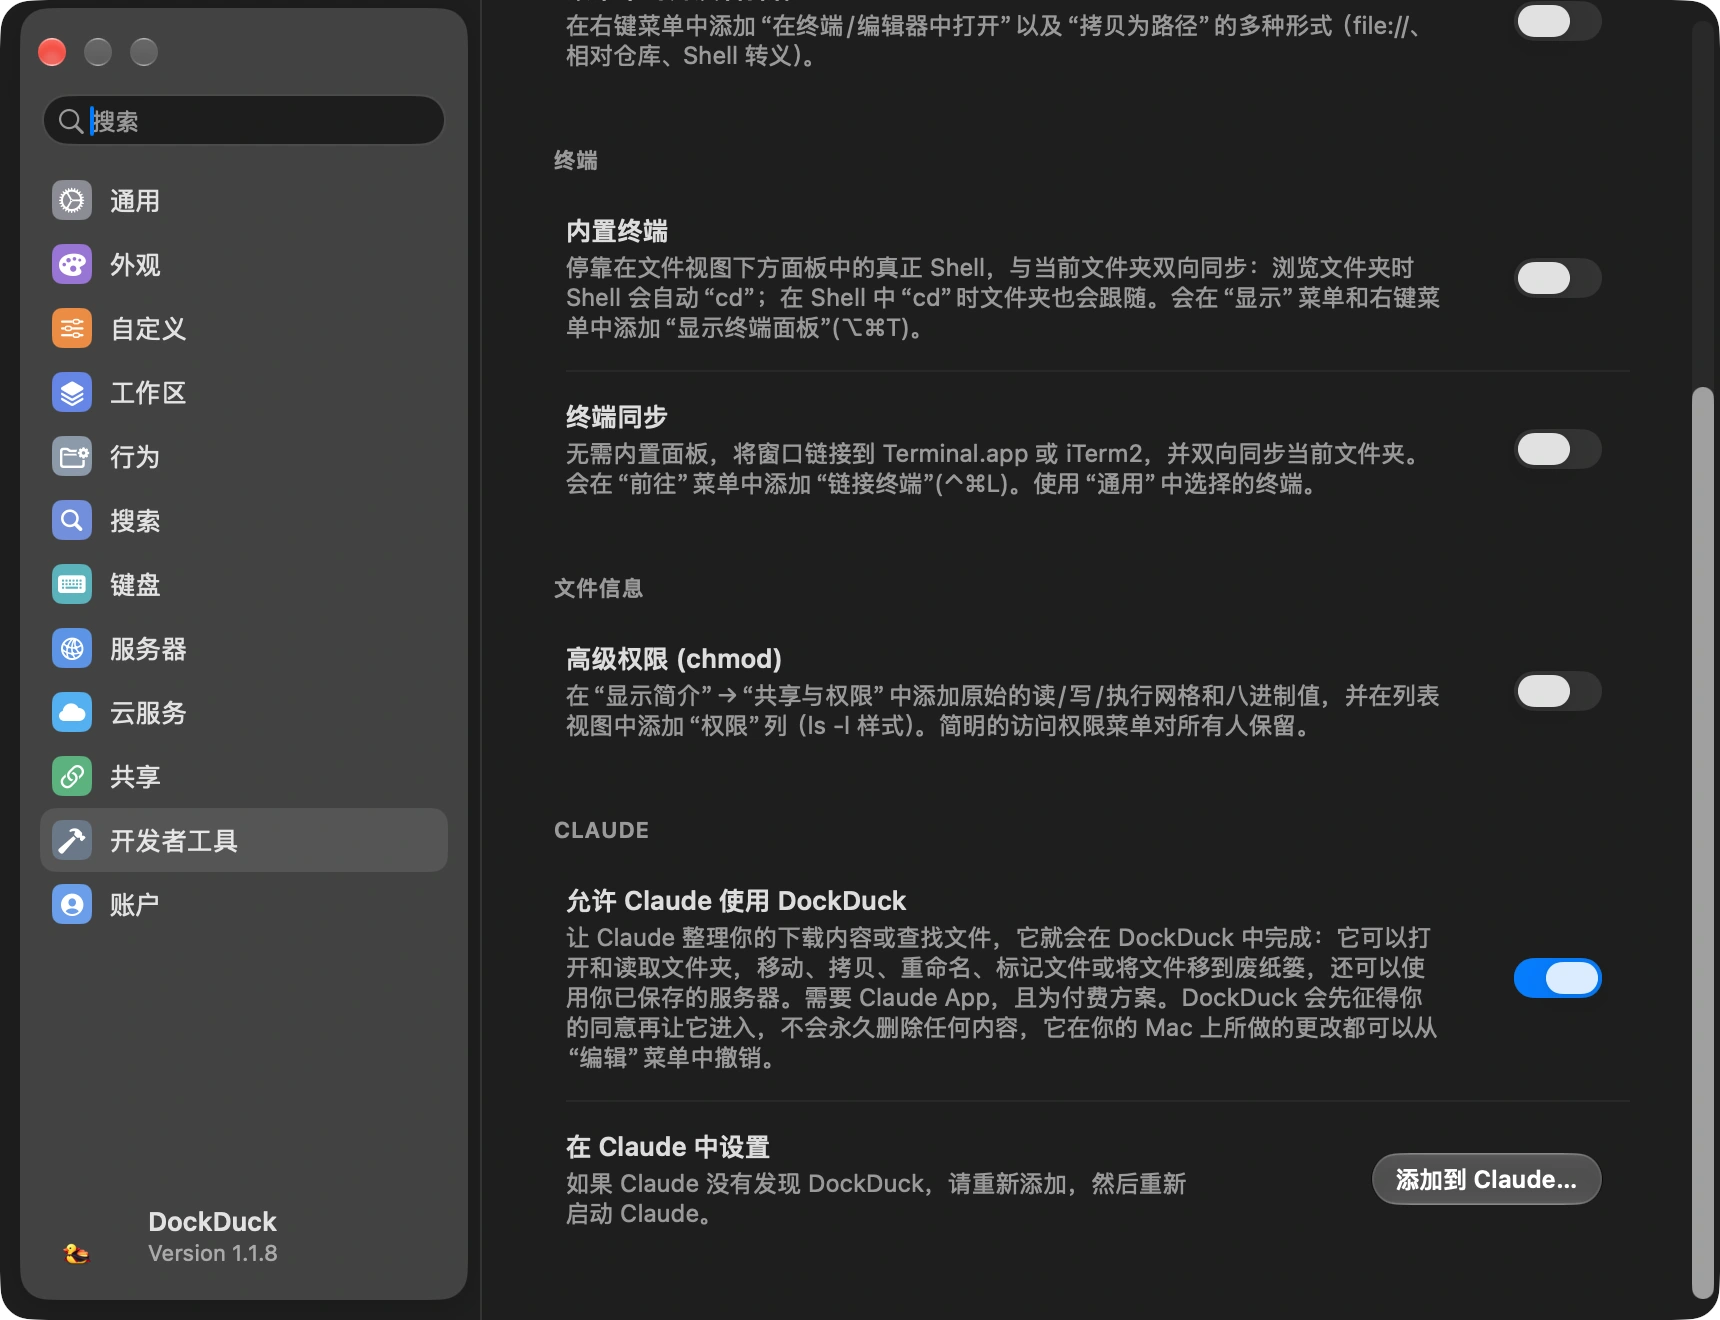Toggle the 高级权限 (chmod) switch

[1557, 691]
